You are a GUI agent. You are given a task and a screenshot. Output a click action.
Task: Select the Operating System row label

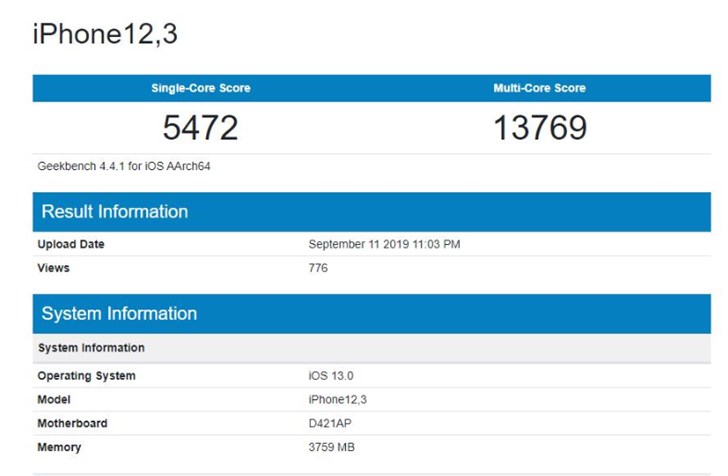coord(86,376)
